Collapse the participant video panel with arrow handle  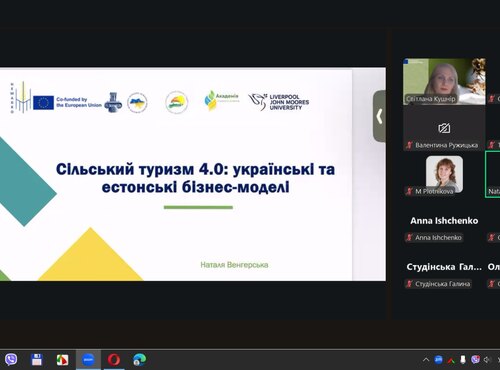[379, 116]
